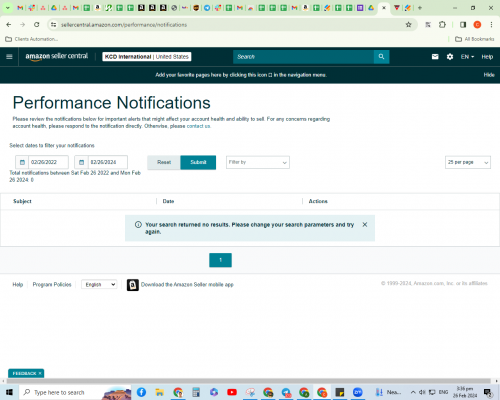Reset the date filters
This screenshot has height=400, width=500.
point(164,162)
